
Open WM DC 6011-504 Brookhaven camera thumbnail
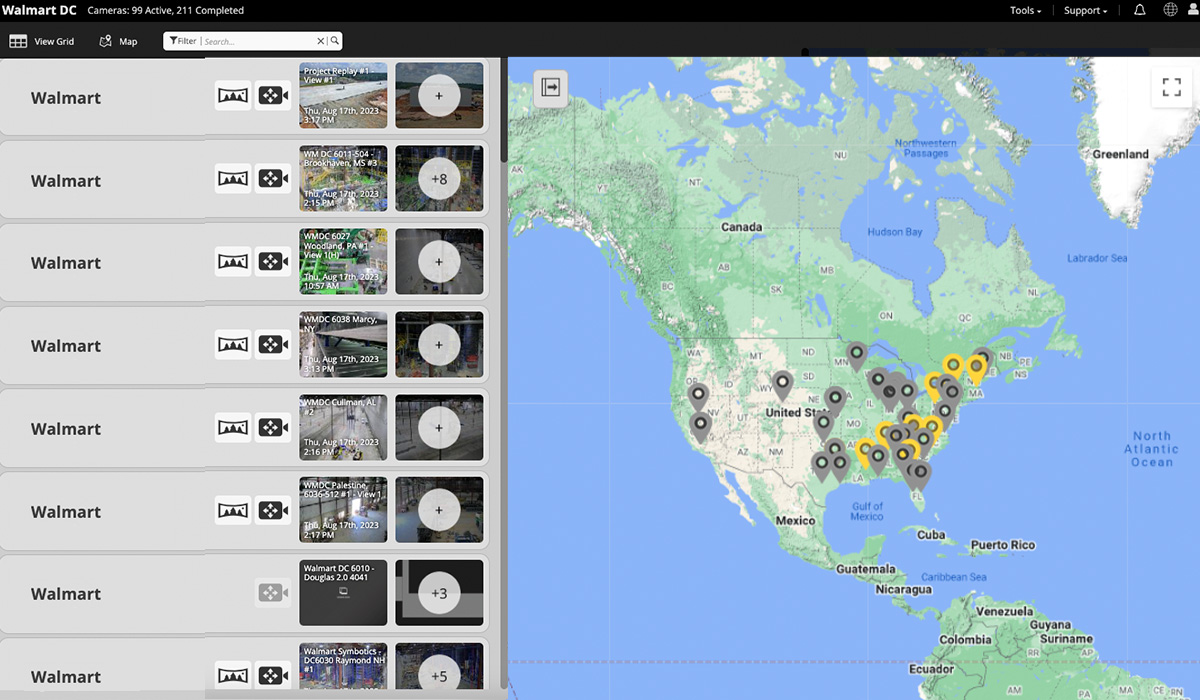tap(343, 179)
